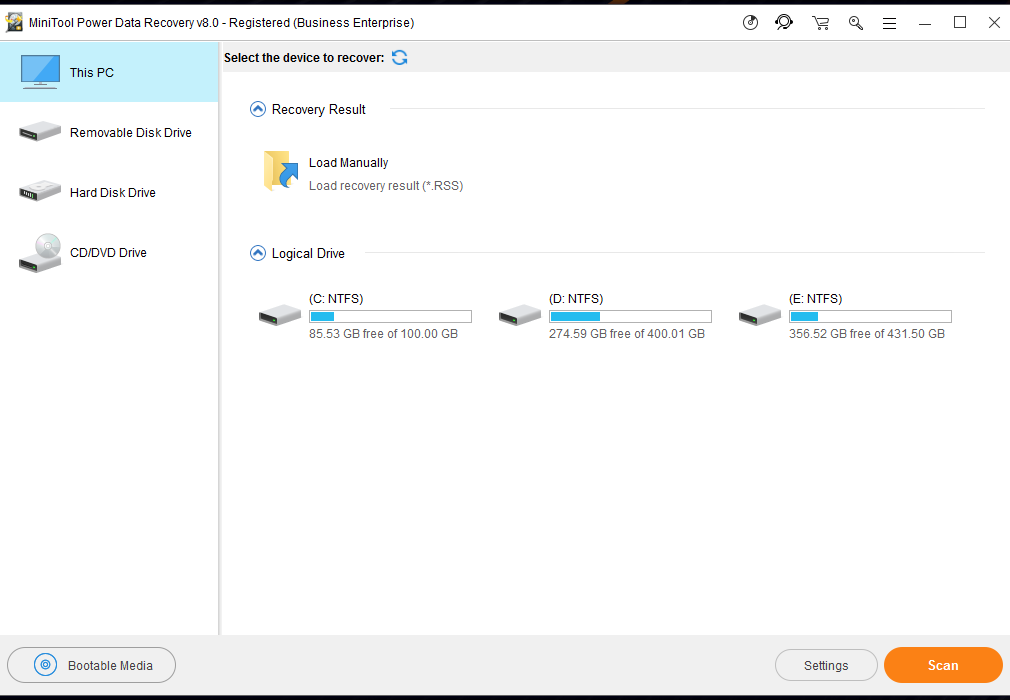Click '85.53 GB free of 100.00 GB'
This screenshot has width=1010, height=700.
coord(383,334)
